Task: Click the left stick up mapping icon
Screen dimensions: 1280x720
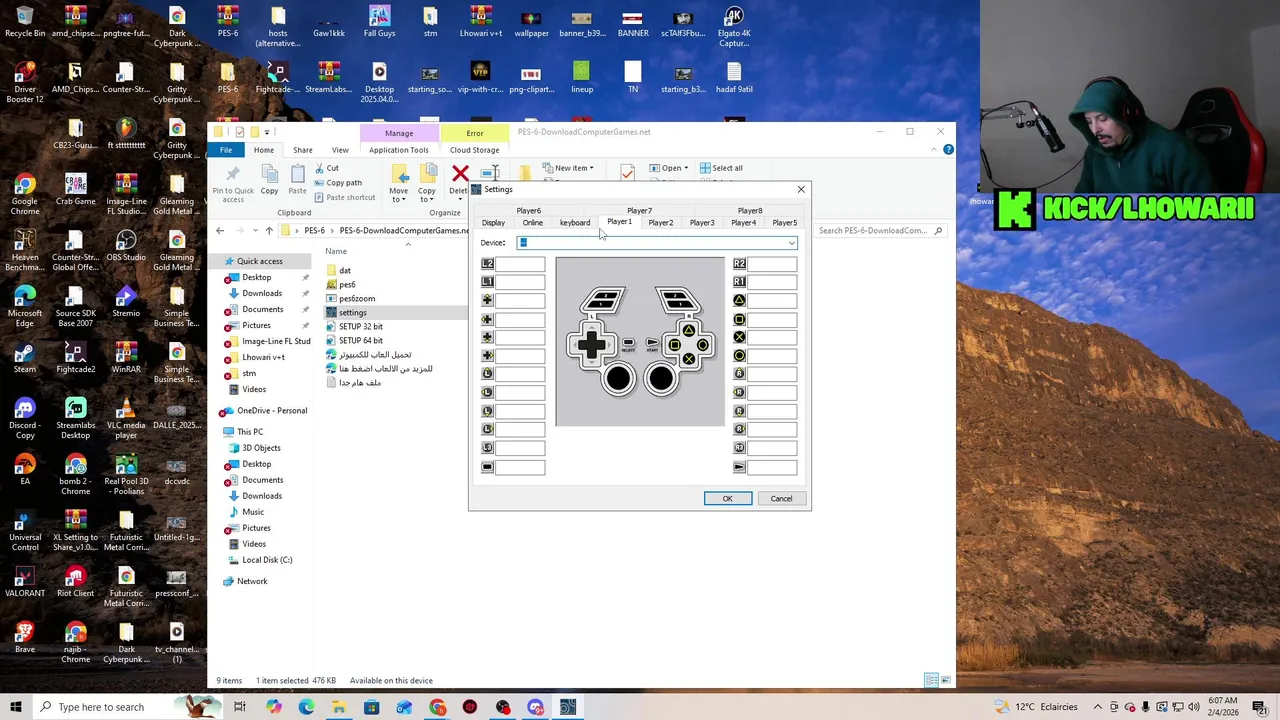Action: (x=487, y=374)
